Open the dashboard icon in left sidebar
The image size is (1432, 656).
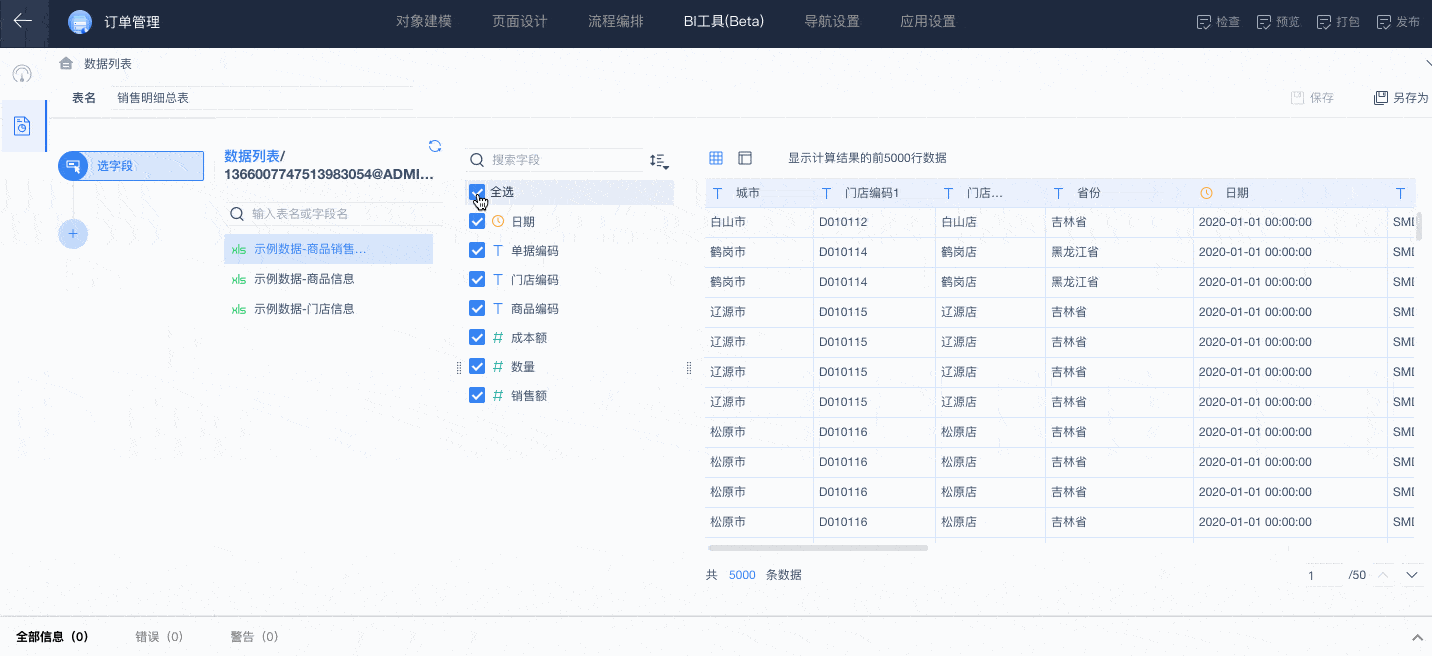[x=22, y=74]
